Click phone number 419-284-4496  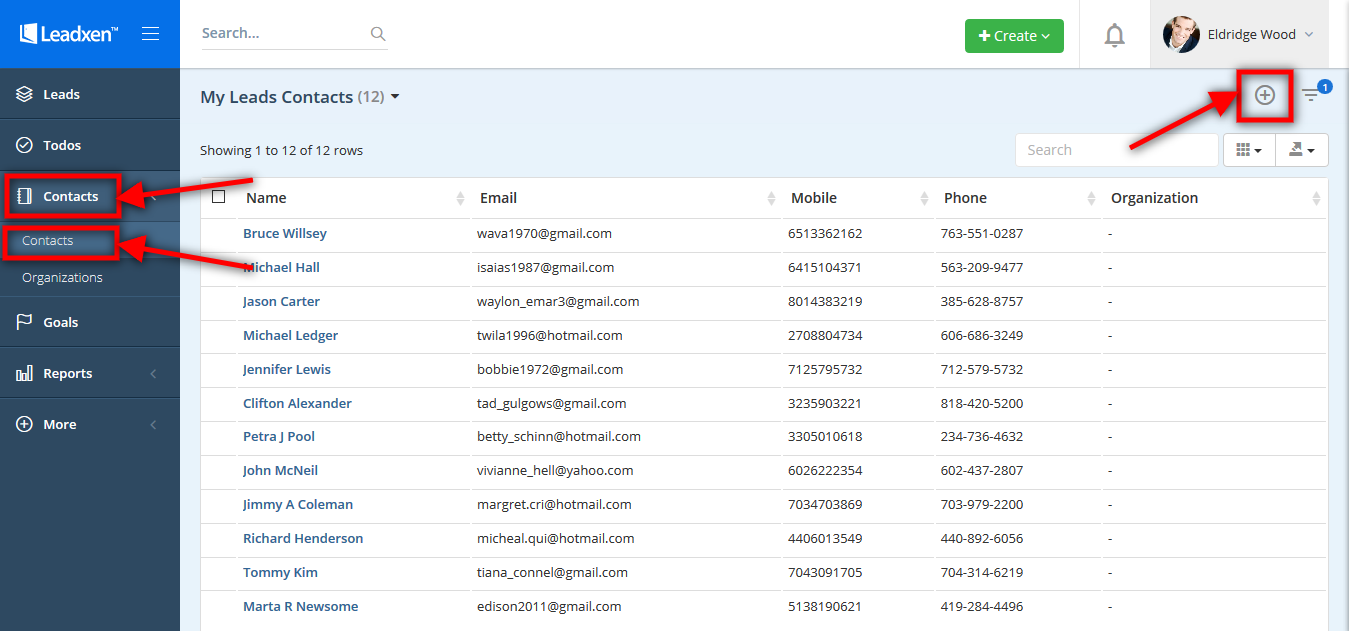click(x=982, y=607)
